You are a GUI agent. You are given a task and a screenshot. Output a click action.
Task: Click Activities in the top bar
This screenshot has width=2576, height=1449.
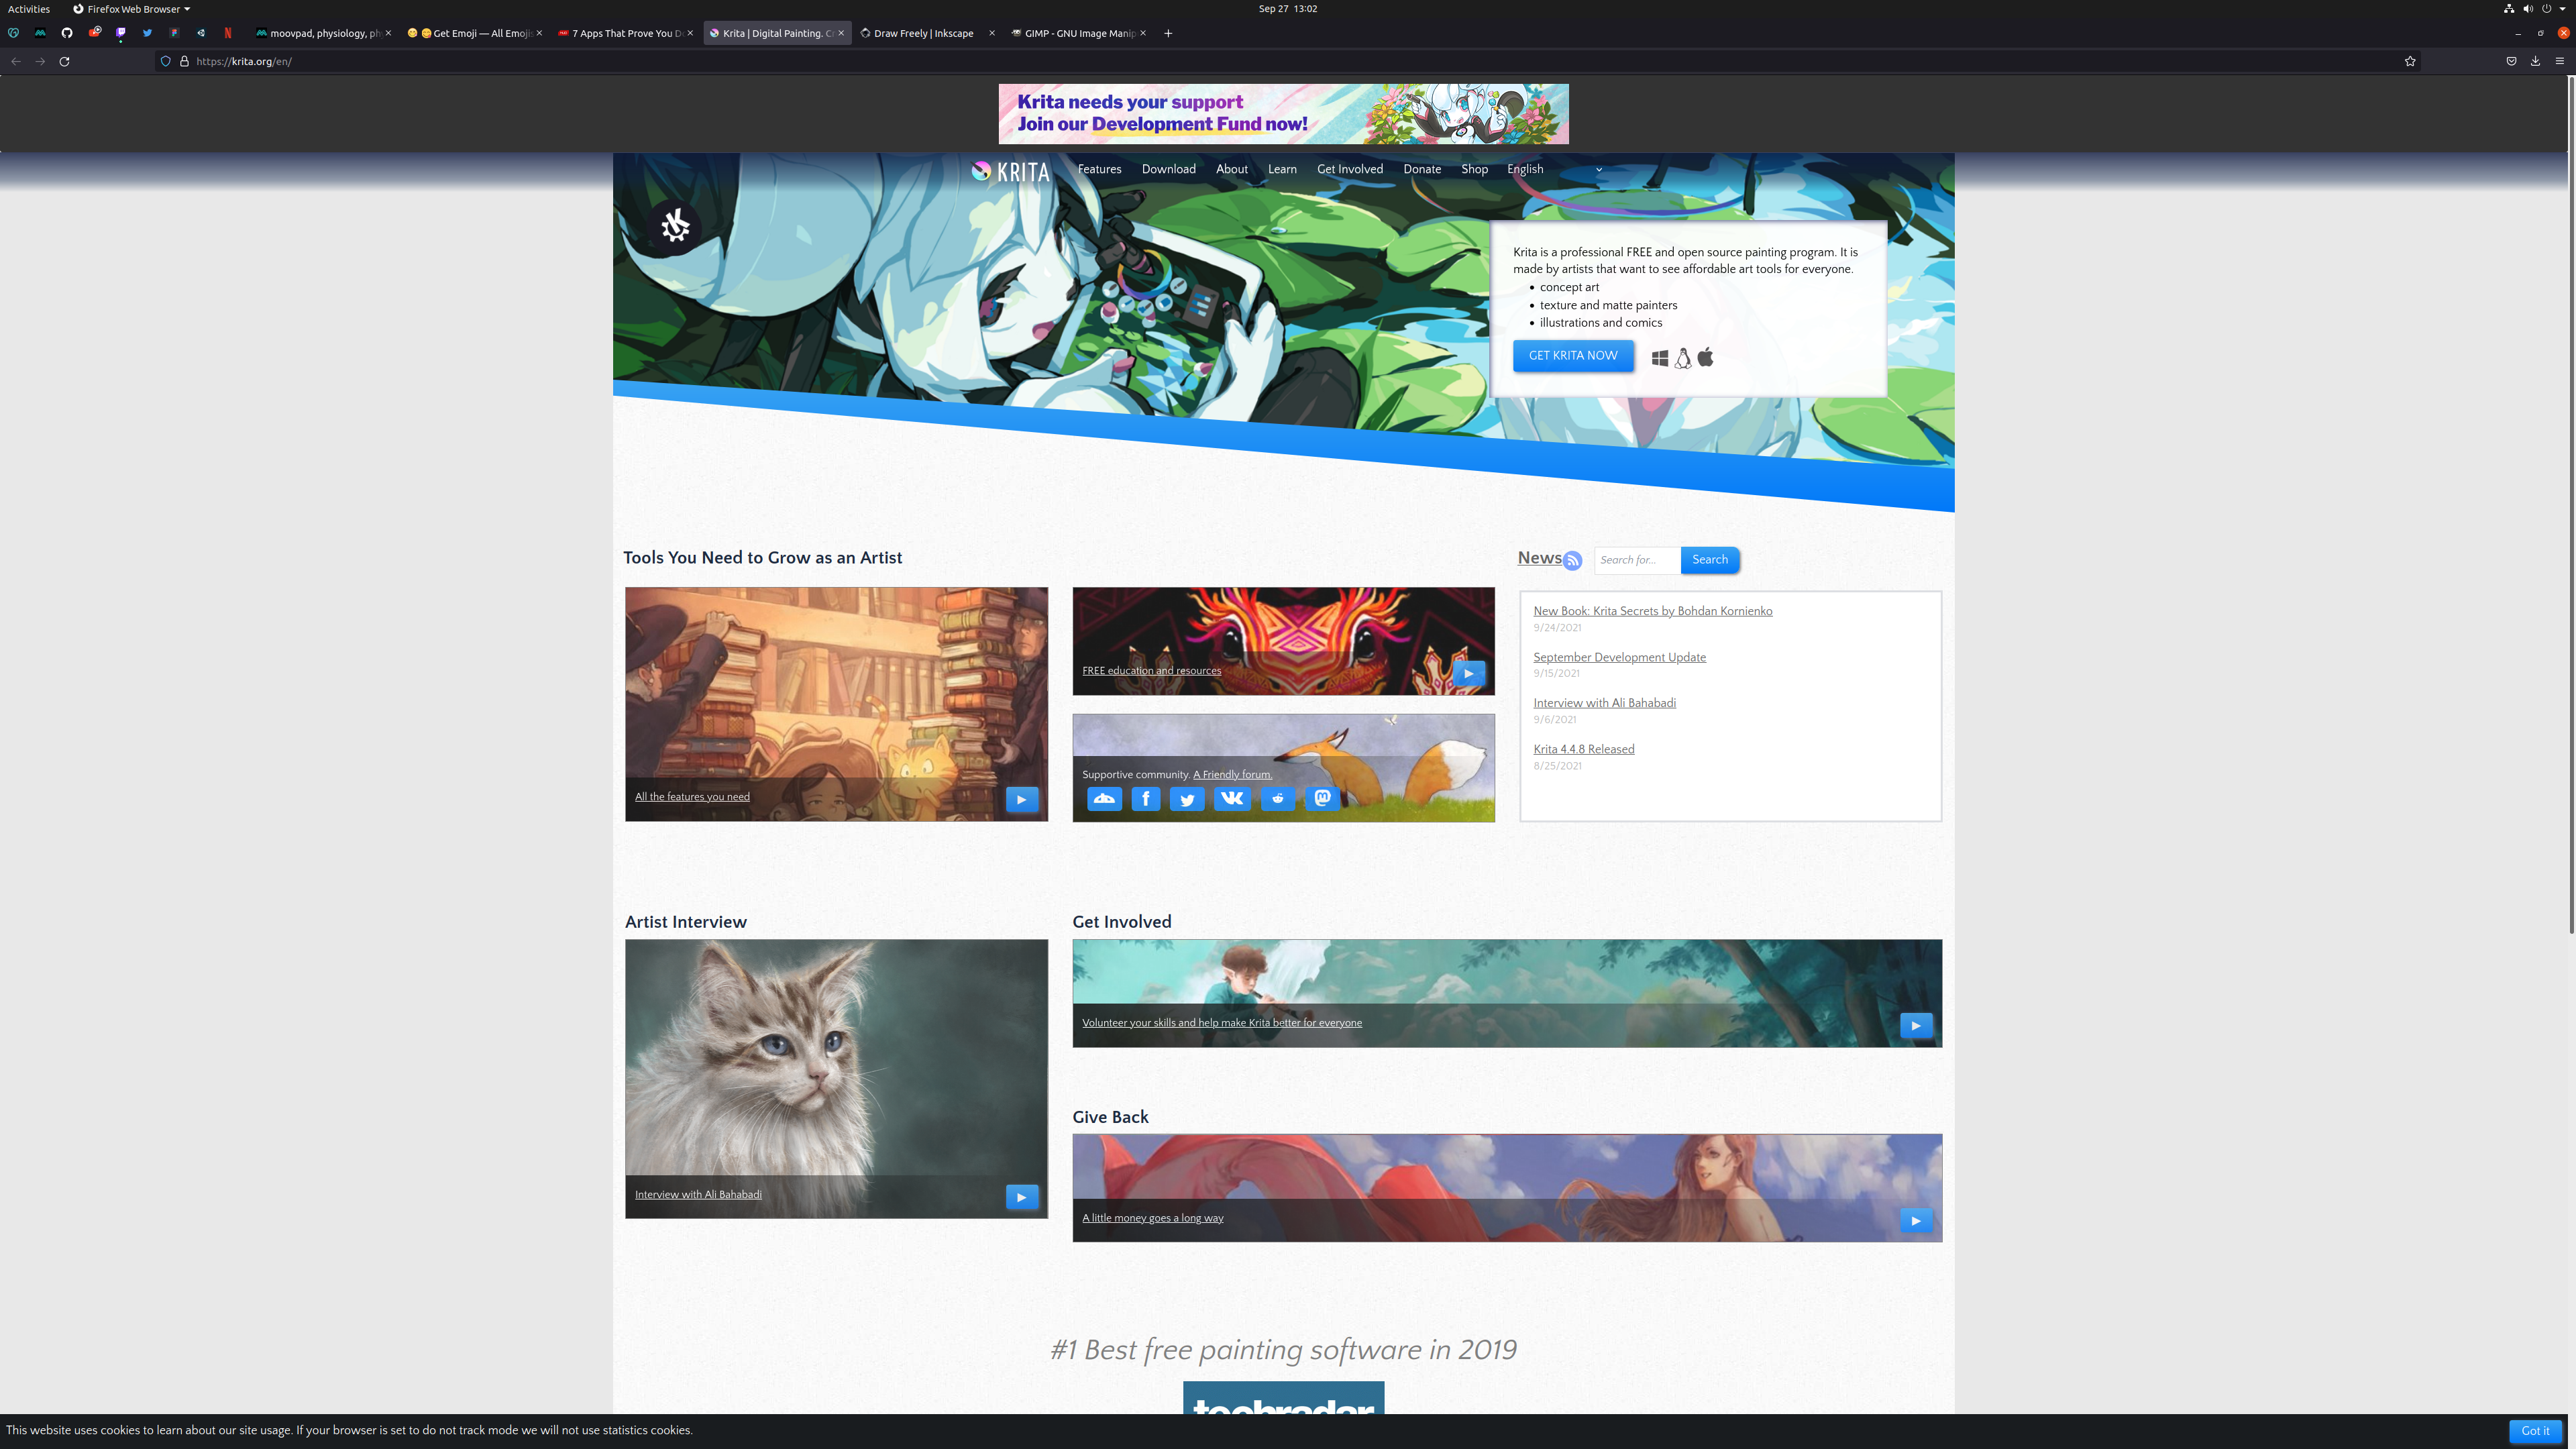click(x=29, y=9)
